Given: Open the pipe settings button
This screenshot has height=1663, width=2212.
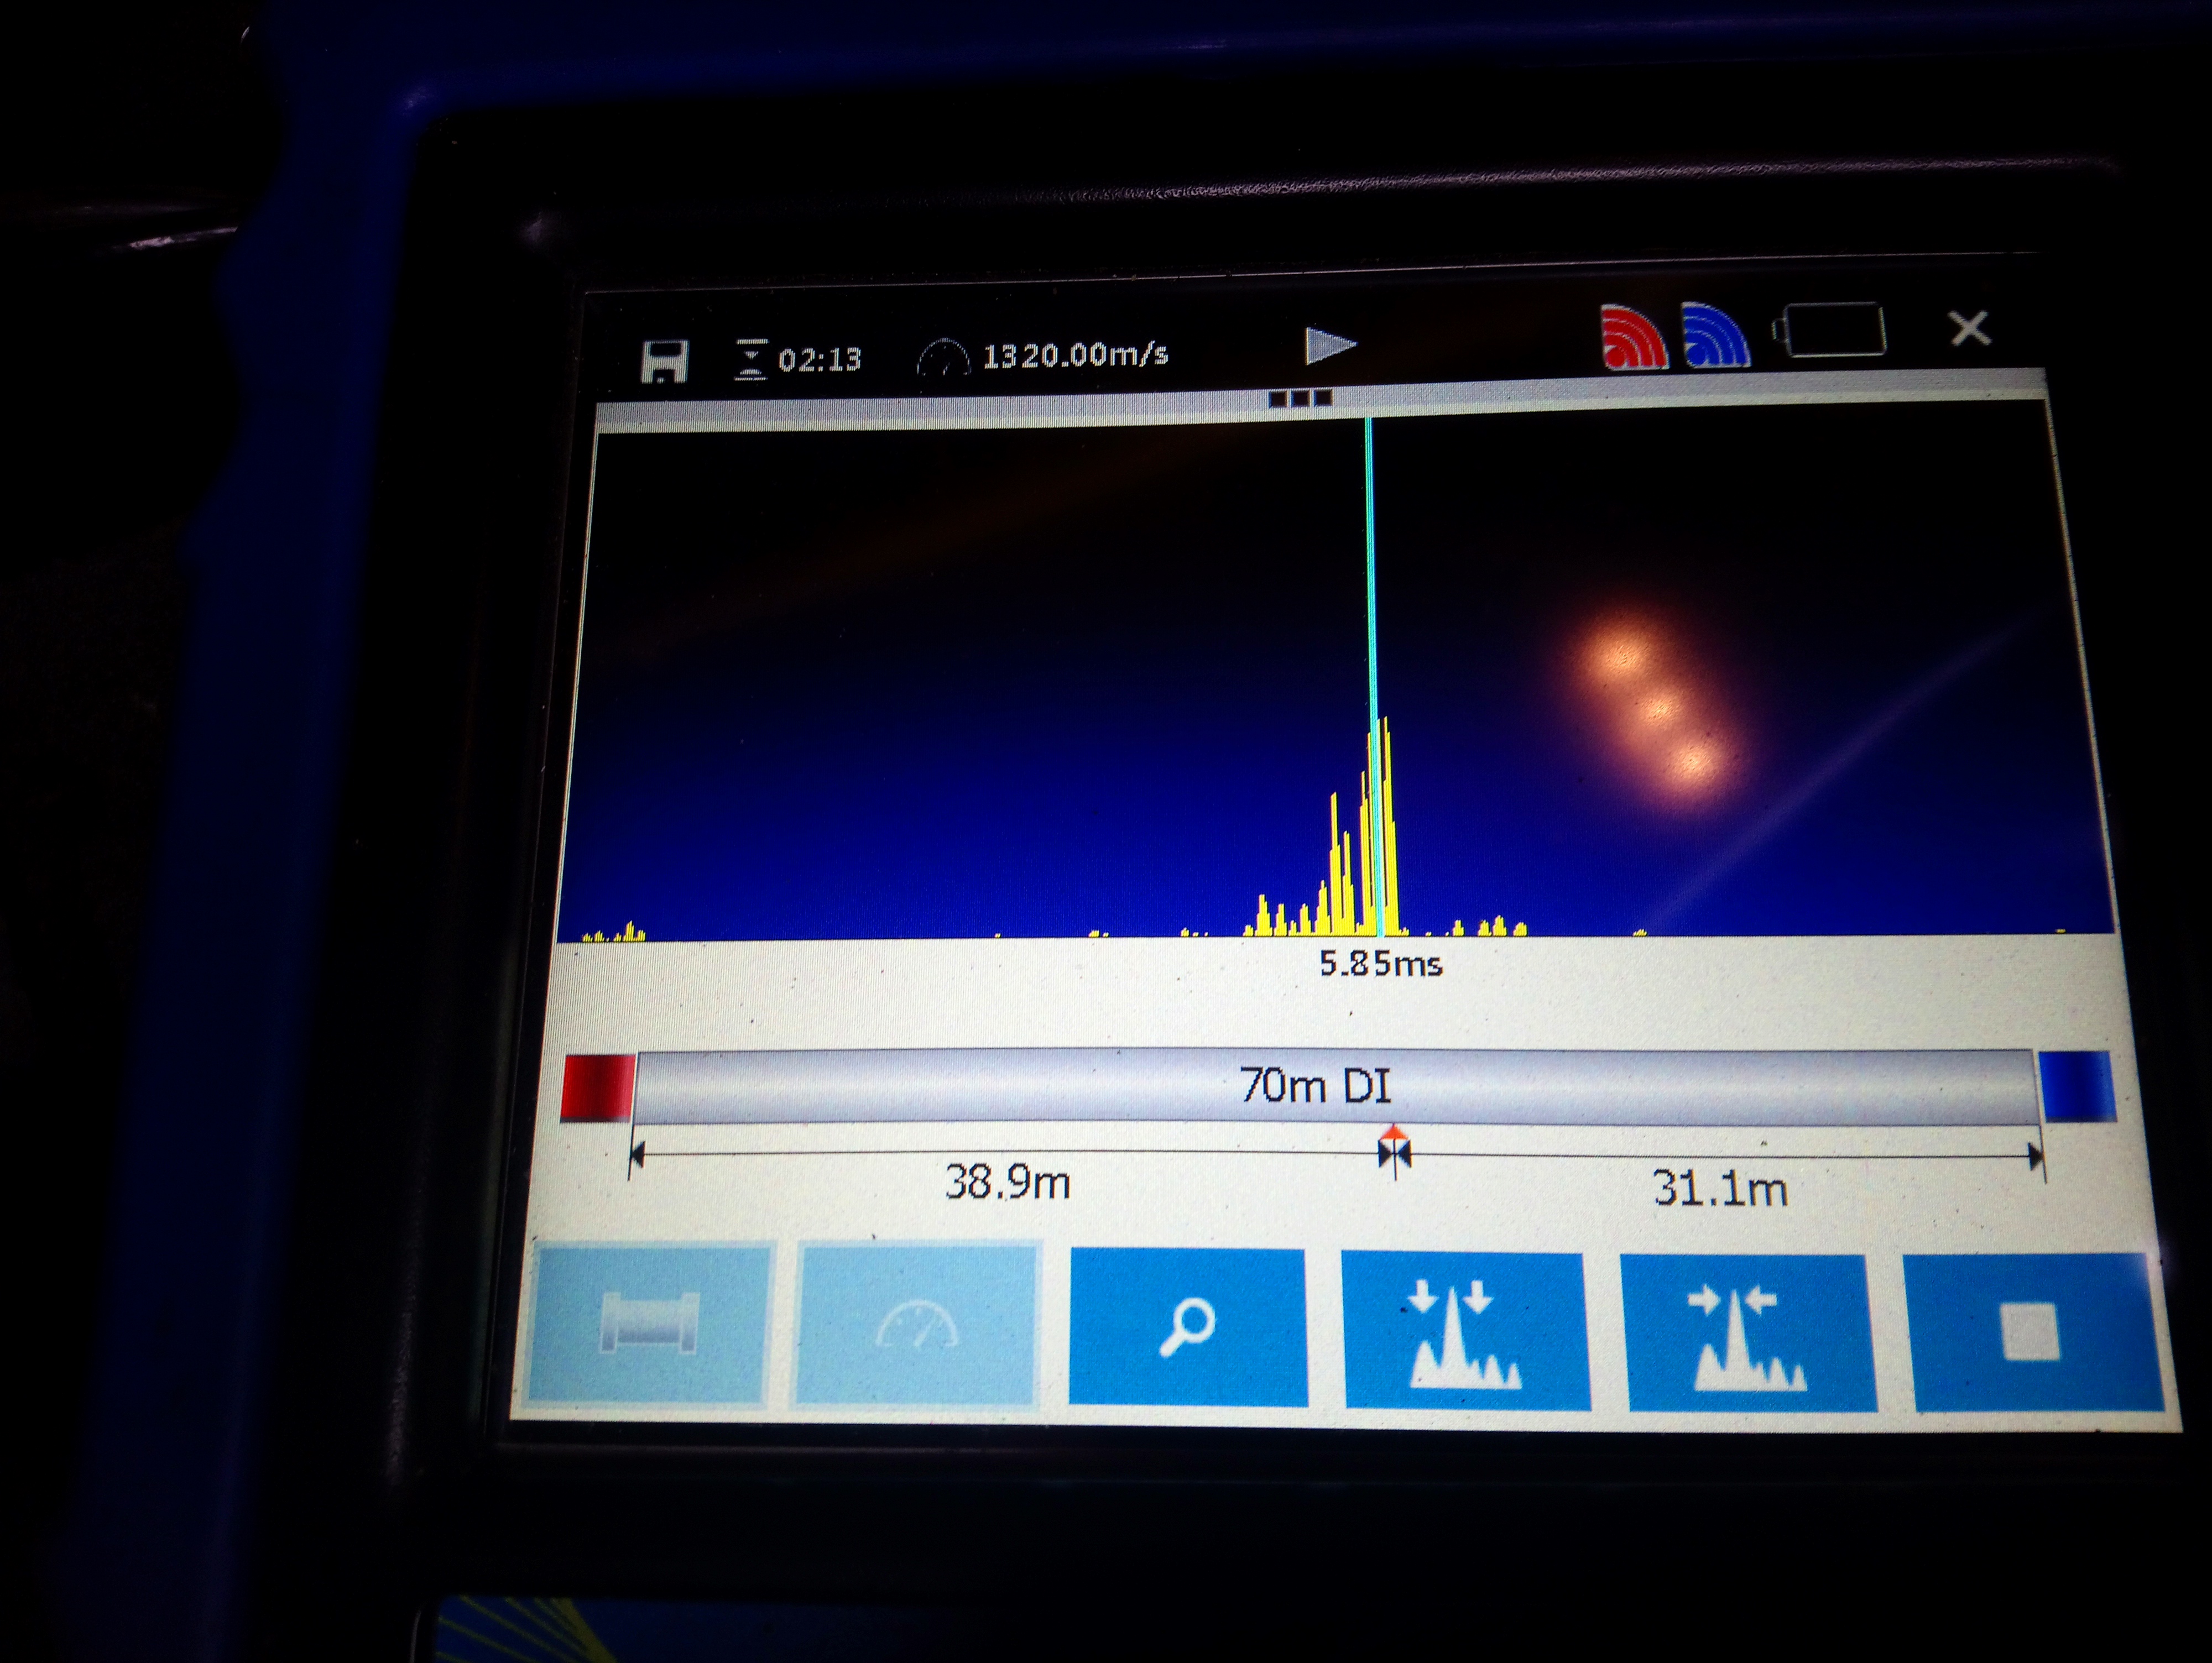Looking at the screenshot, I should (648, 1323).
